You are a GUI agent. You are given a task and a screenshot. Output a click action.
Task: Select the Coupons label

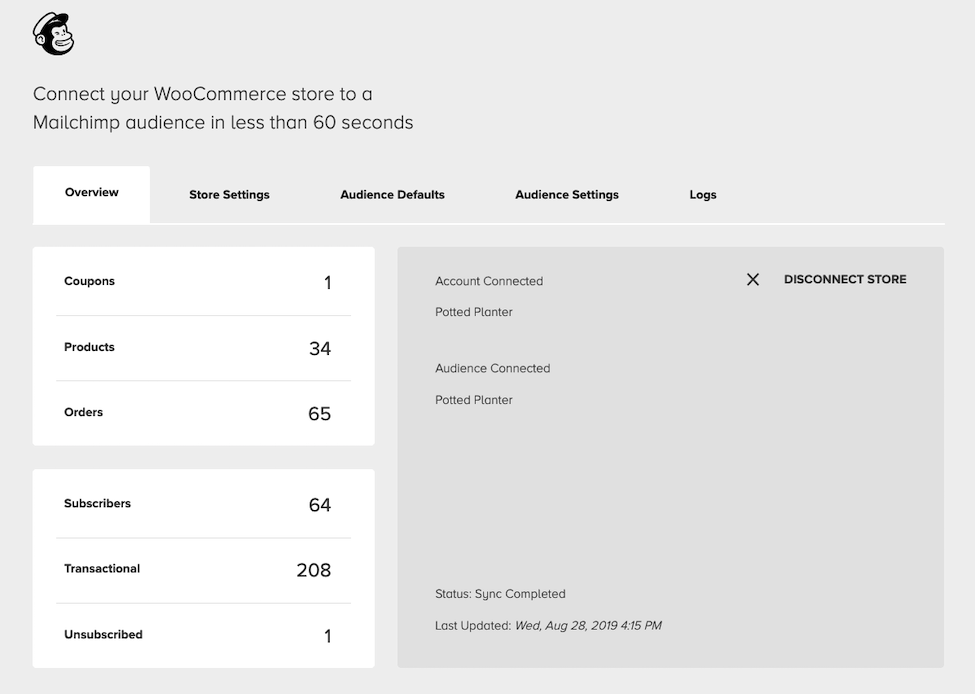[90, 281]
